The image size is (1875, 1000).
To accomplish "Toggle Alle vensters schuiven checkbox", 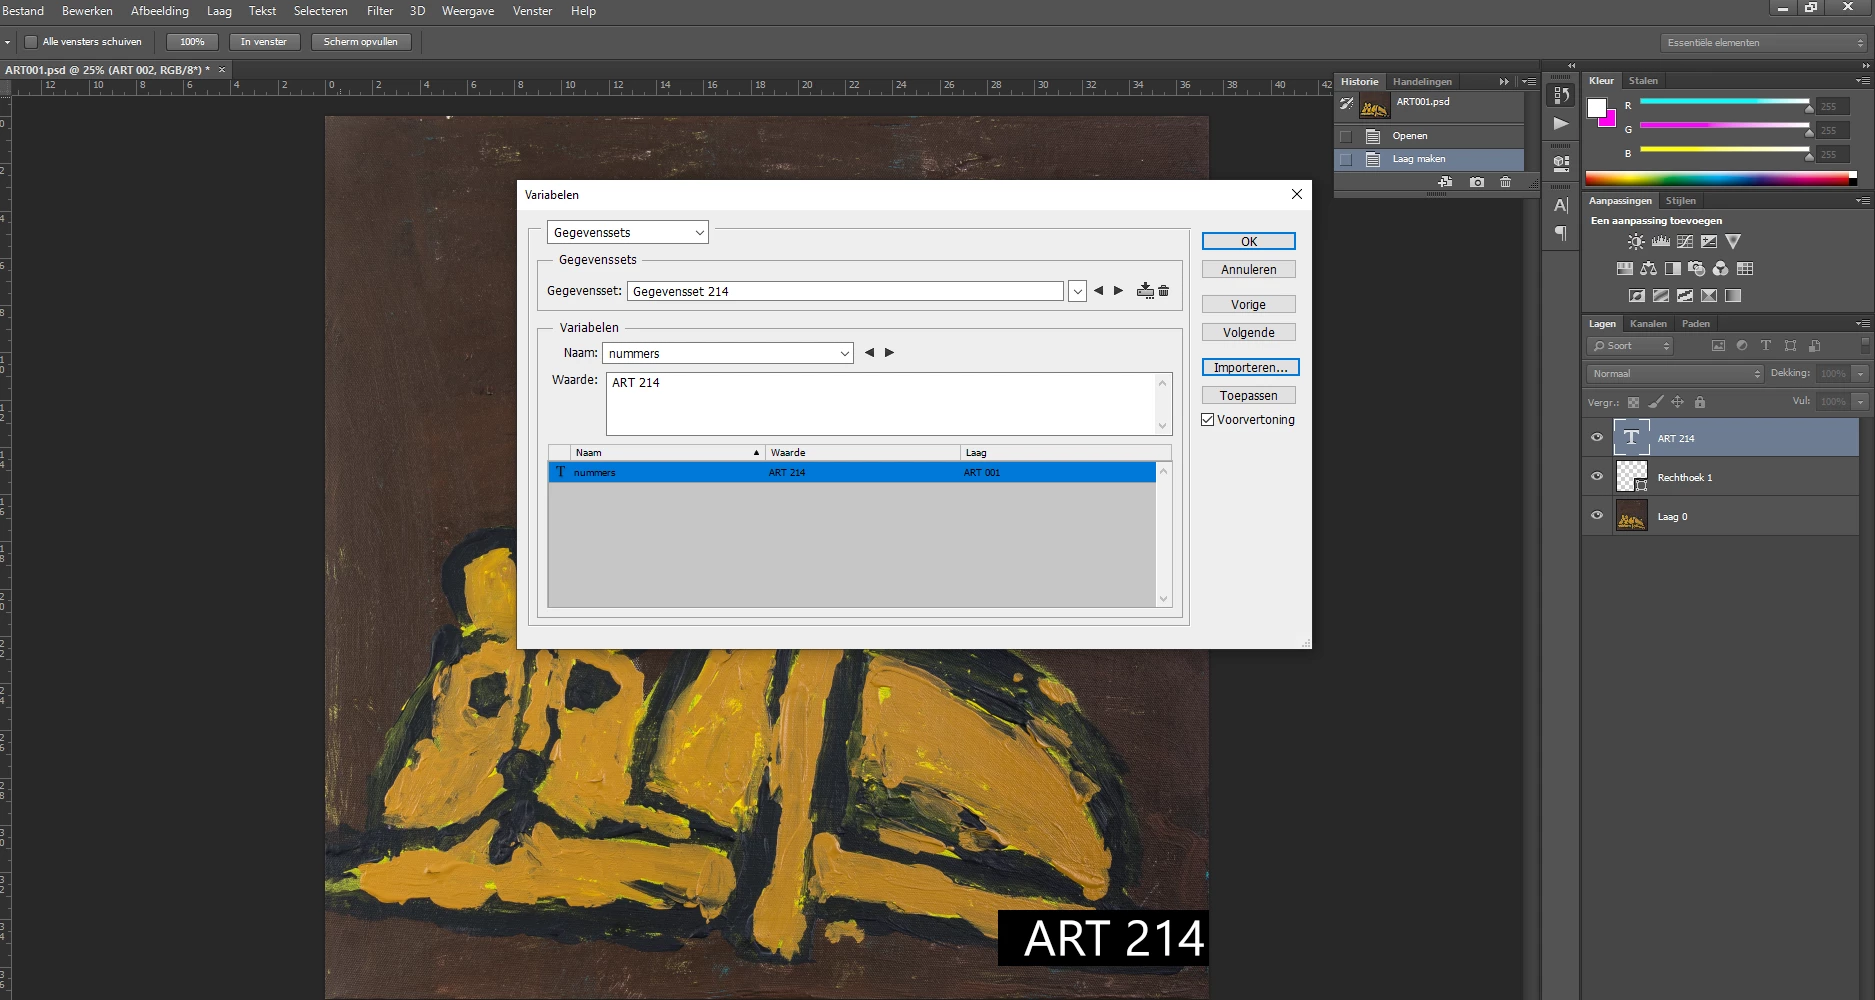I will (31, 42).
